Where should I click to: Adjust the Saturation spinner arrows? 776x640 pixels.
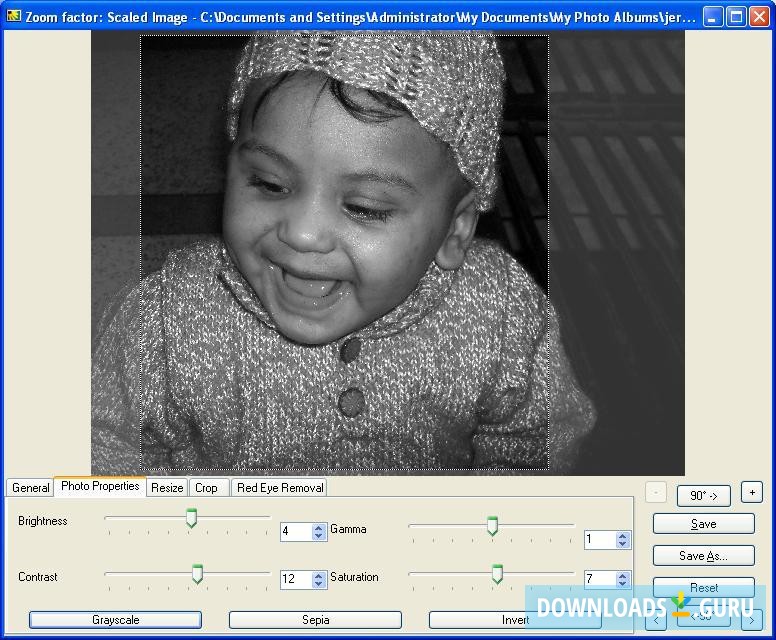[x=622, y=580]
